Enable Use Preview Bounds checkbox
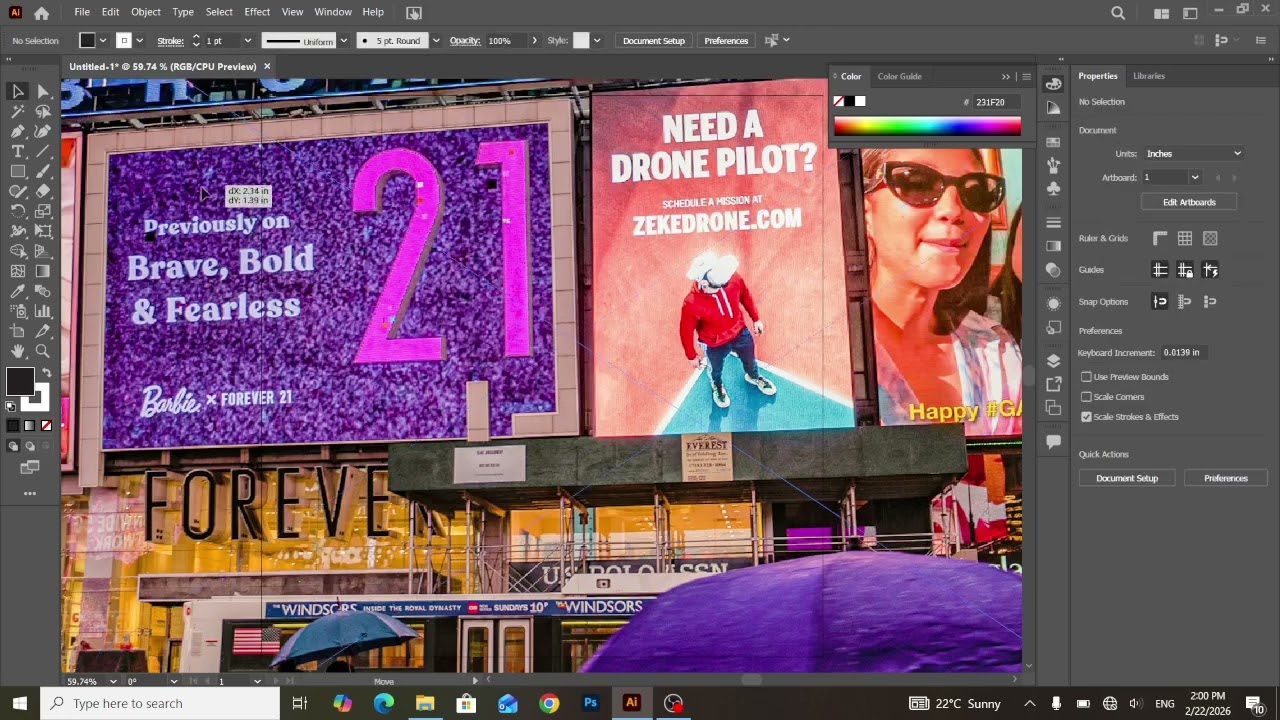1280x720 pixels. click(1086, 377)
